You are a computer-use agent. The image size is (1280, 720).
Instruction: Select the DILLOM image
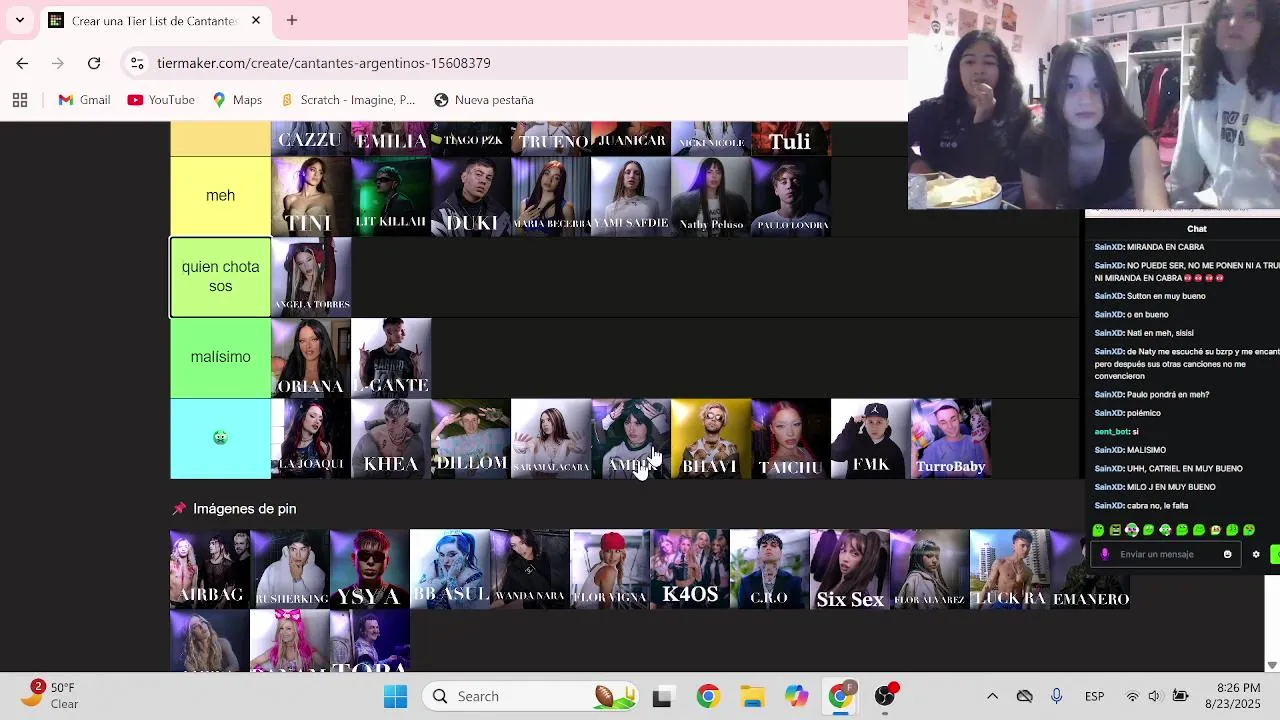471,438
